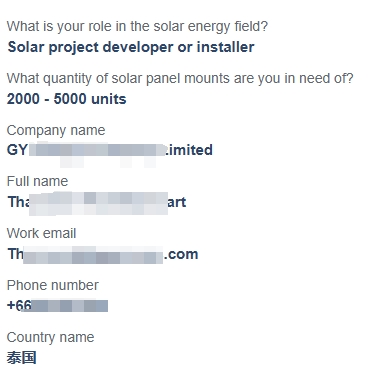Click the Company name label
Screen dimensions: 380x385
pos(56,130)
